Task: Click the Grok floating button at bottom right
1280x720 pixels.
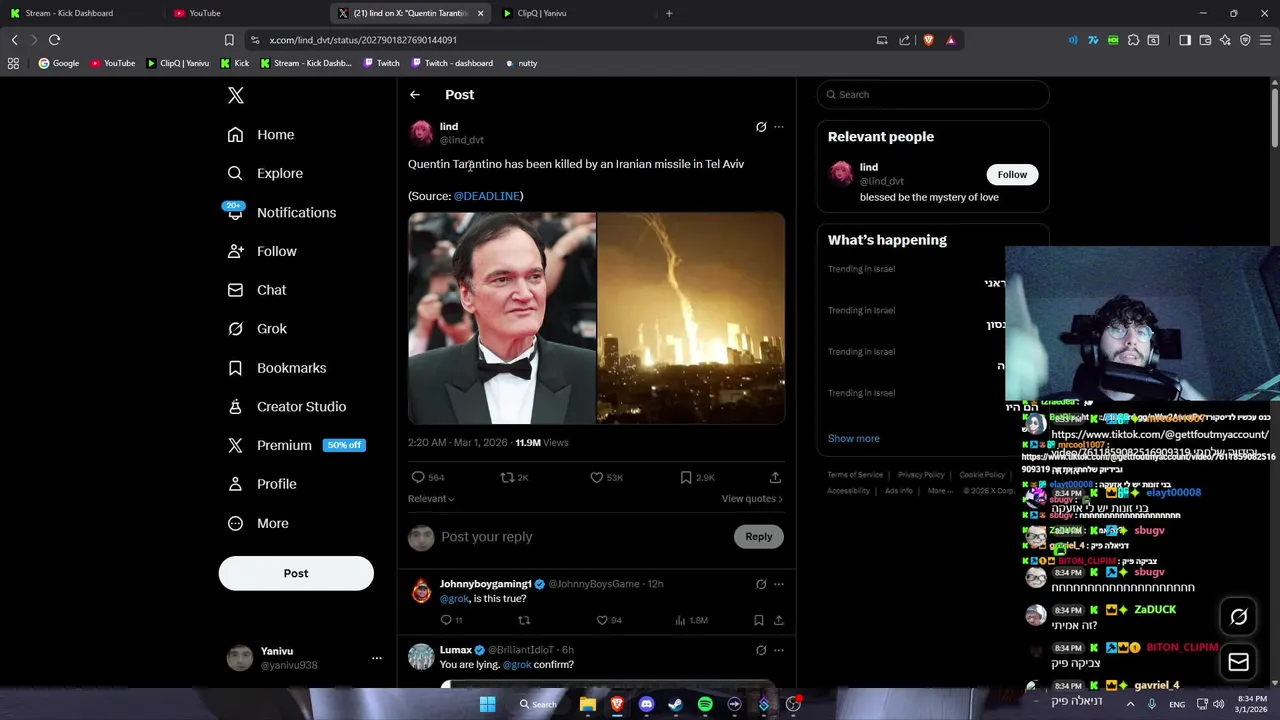Action: 1238,618
